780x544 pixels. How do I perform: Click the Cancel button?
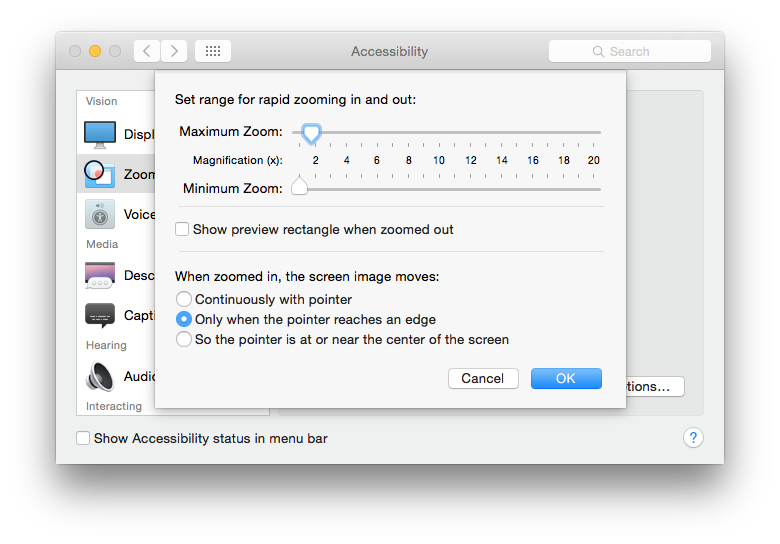pos(483,378)
